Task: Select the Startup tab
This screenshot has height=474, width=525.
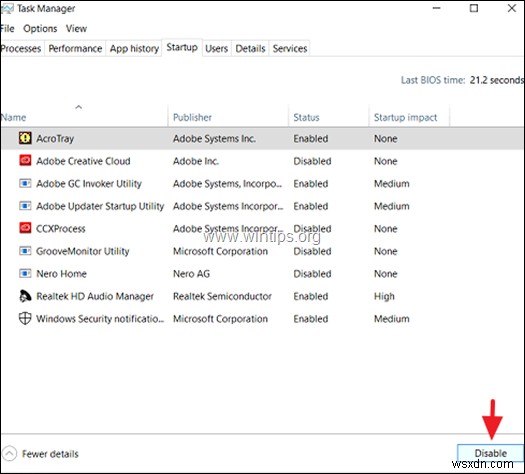Action: (x=182, y=48)
